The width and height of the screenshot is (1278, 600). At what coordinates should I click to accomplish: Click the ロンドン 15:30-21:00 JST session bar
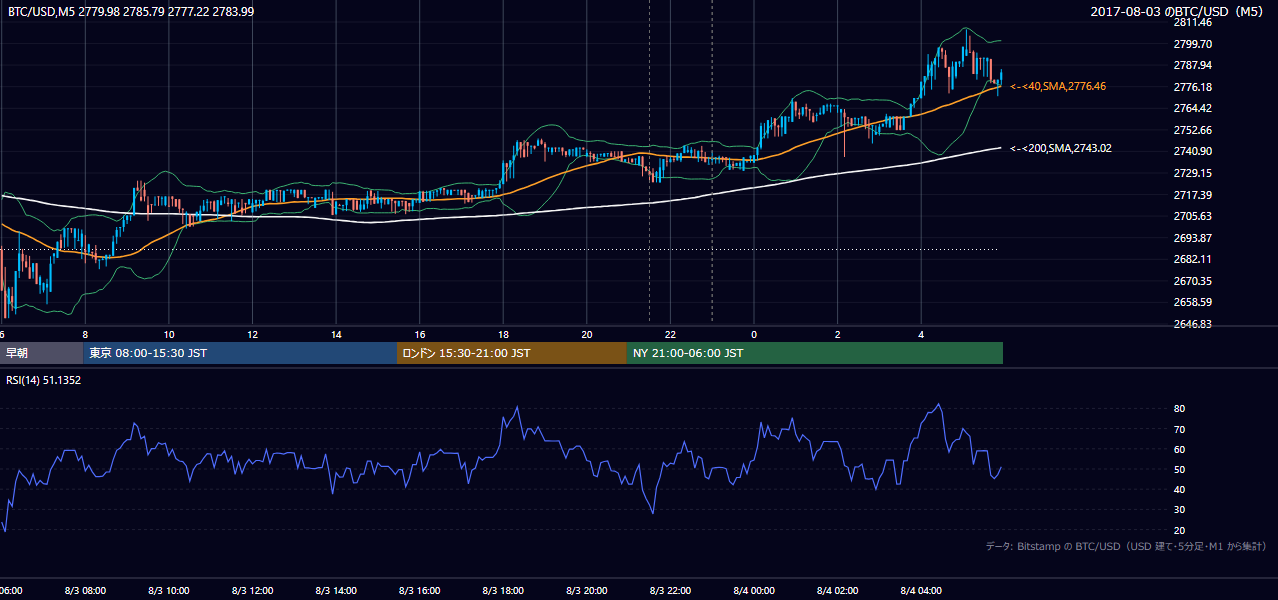512,353
